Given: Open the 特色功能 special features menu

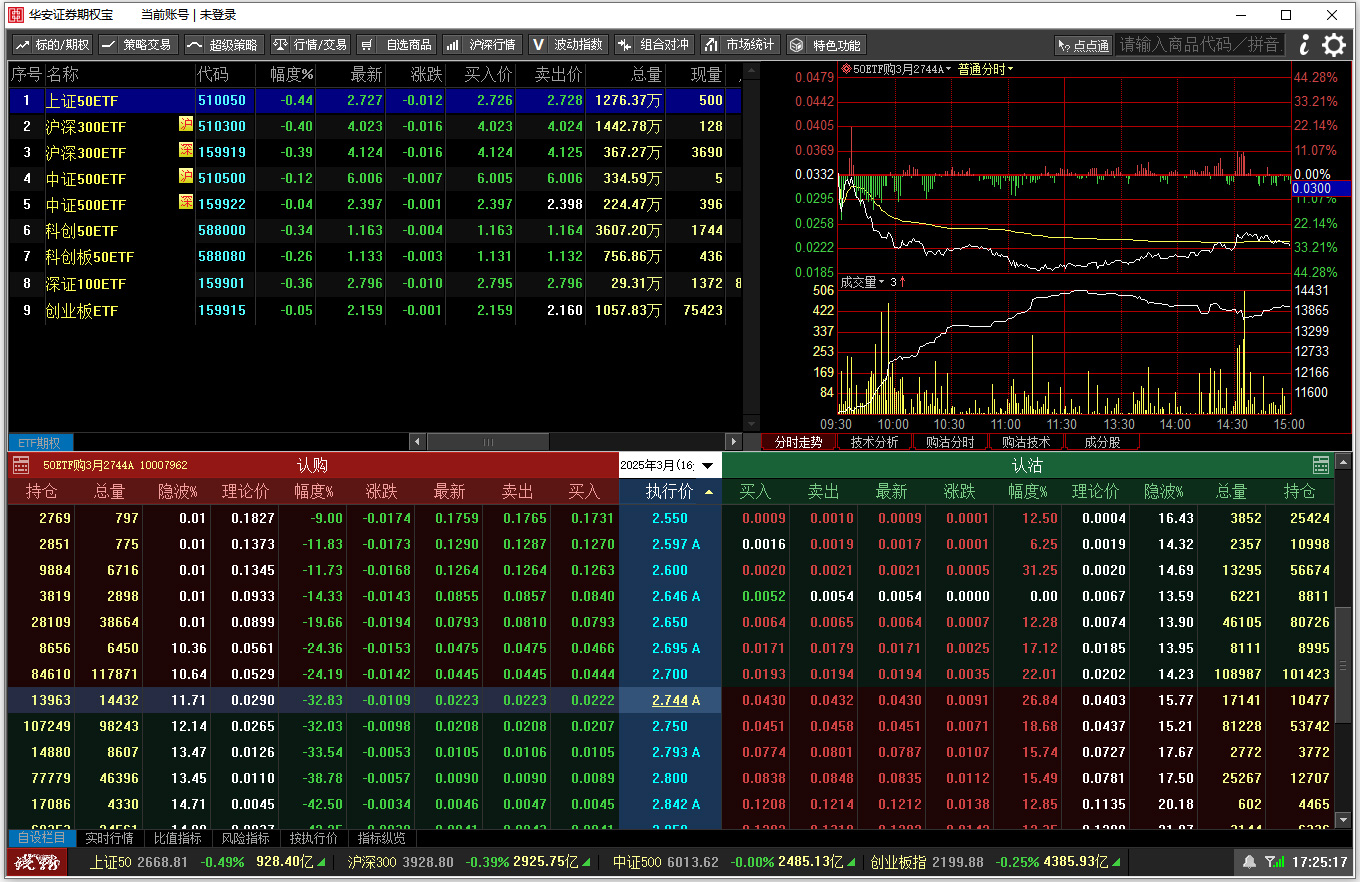Looking at the screenshot, I should pos(826,45).
